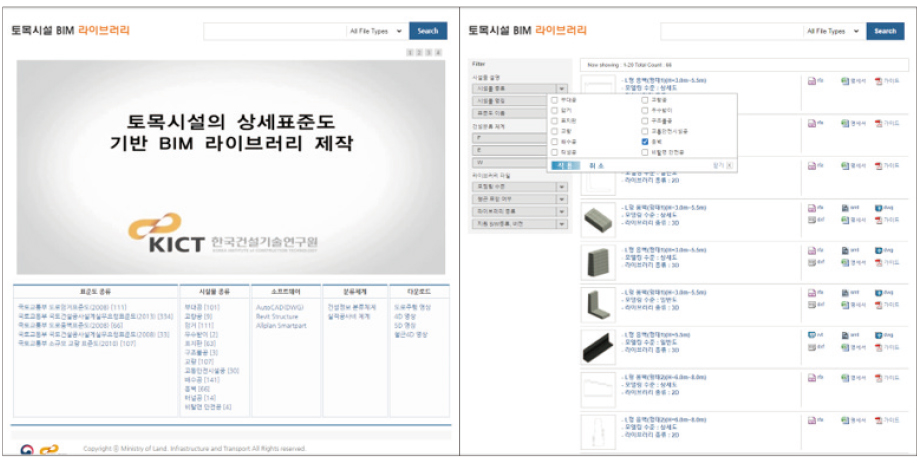Download dwg file in flat gray block row

coord(883,208)
